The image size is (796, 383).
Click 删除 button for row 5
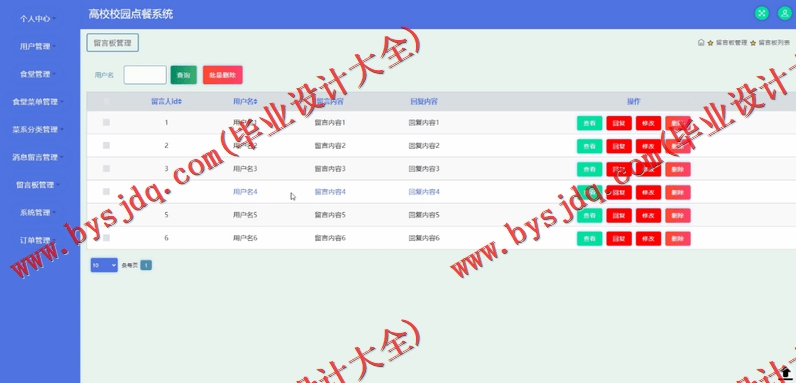point(678,215)
